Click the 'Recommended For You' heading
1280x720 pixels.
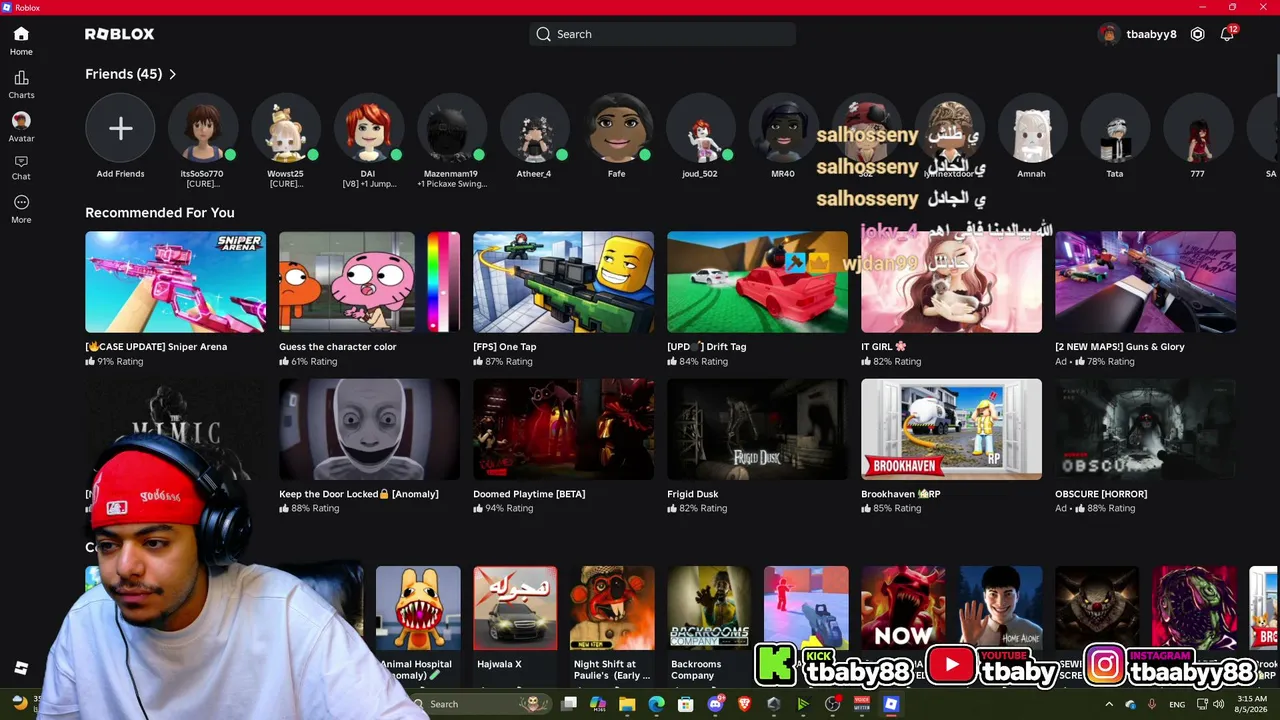coord(160,212)
